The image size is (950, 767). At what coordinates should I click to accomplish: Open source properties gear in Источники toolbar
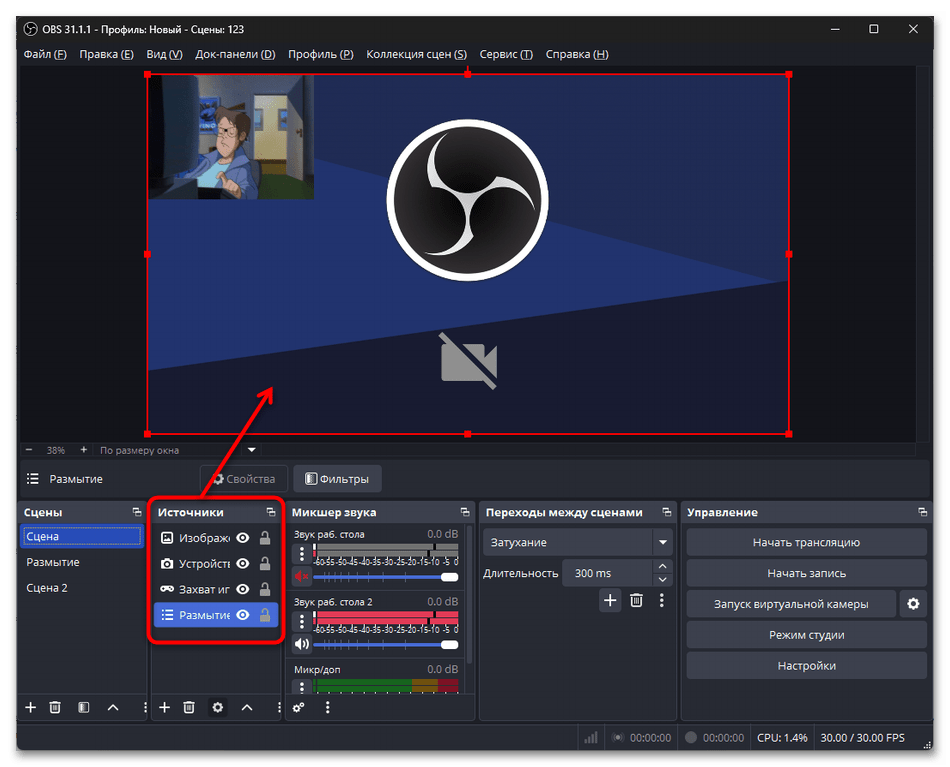click(x=218, y=707)
